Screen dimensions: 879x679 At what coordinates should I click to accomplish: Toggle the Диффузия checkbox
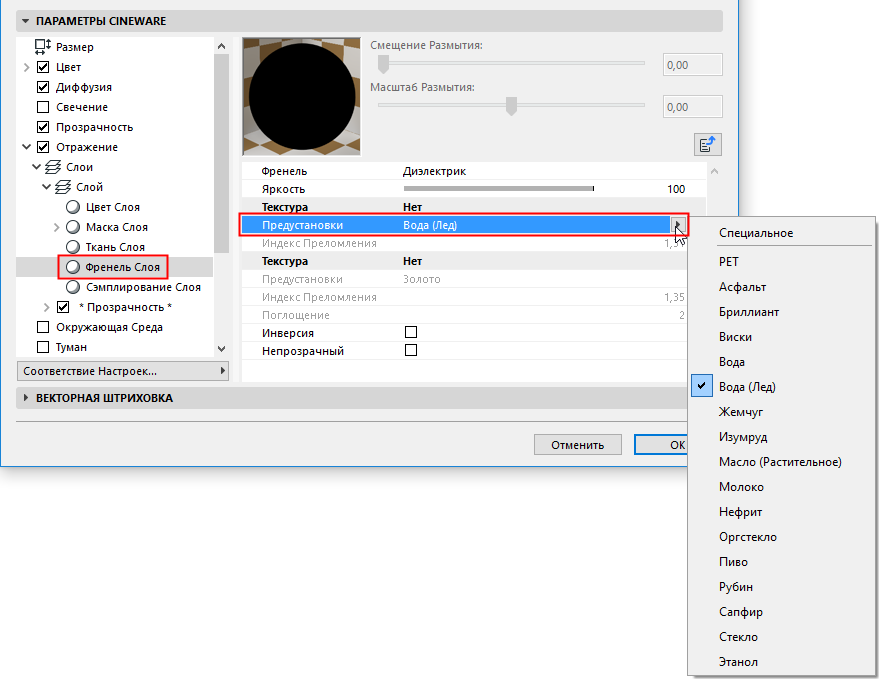click(43, 87)
